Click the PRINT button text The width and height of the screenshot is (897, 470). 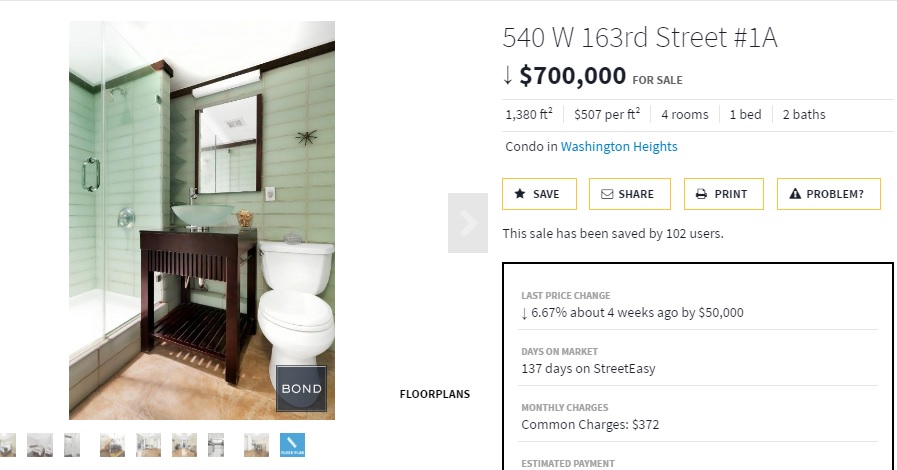coord(731,194)
